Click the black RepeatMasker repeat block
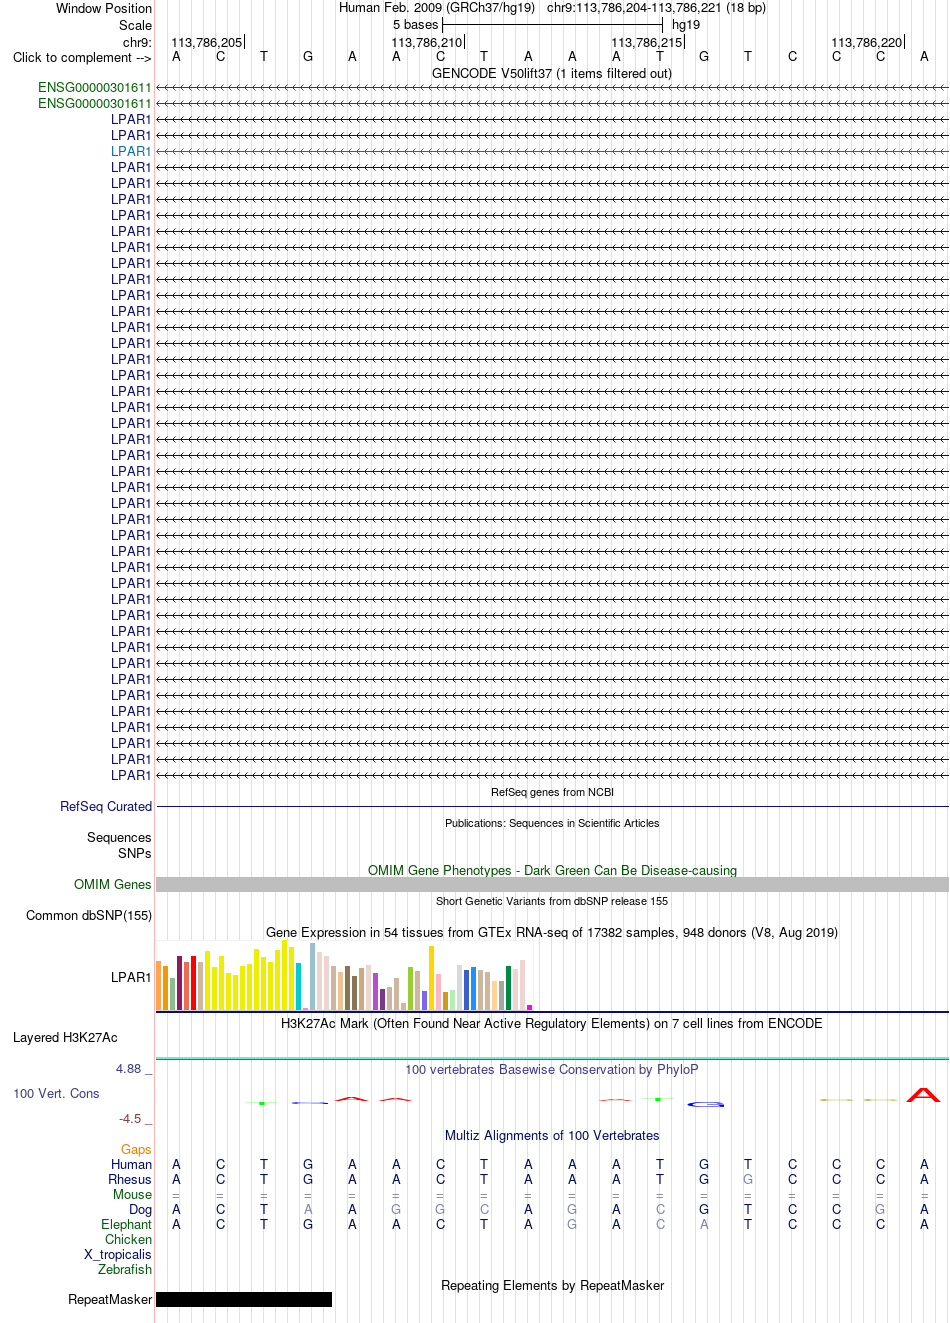 244,1299
